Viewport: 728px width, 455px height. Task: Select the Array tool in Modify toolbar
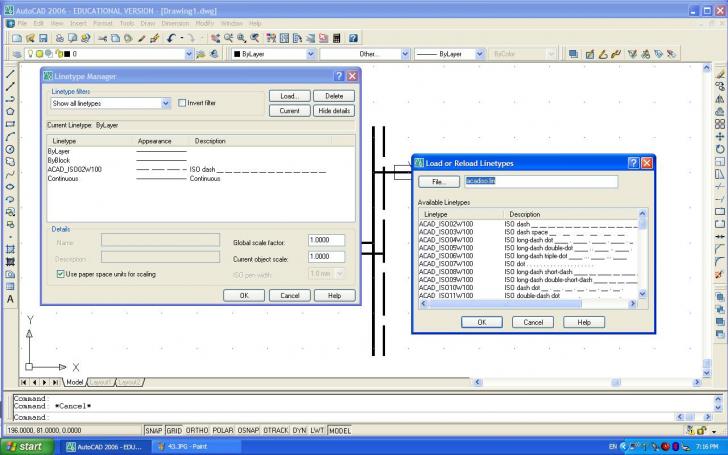(720, 124)
